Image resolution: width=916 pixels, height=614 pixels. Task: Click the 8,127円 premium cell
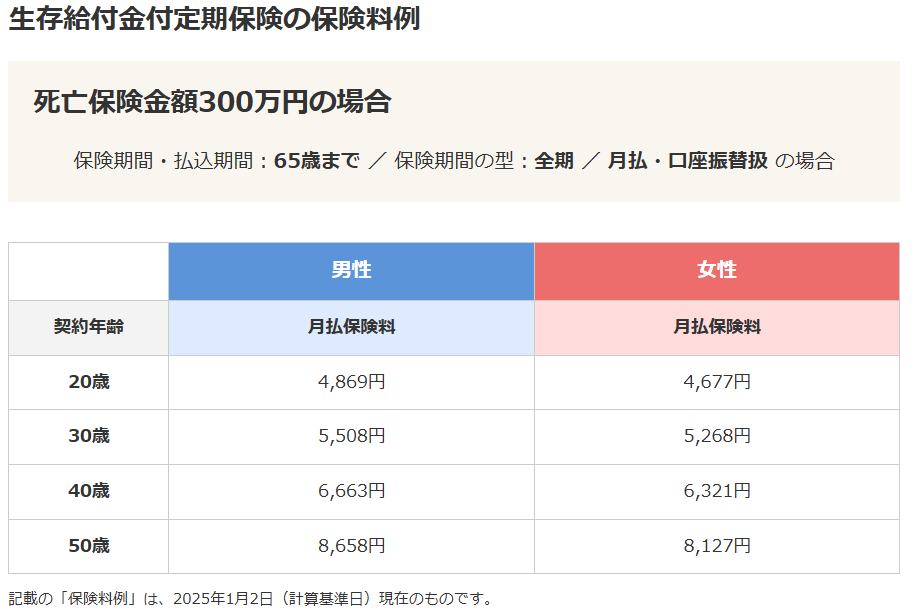(x=716, y=546)
